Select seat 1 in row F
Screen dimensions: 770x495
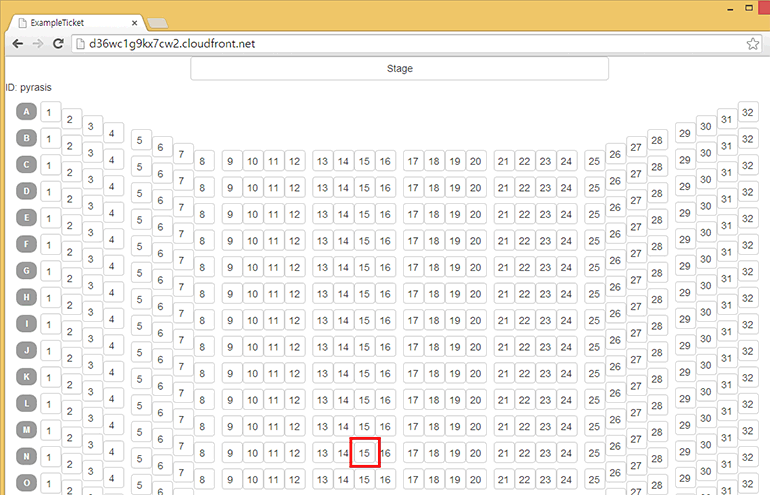pyautogui.click(x=48, y=245)
